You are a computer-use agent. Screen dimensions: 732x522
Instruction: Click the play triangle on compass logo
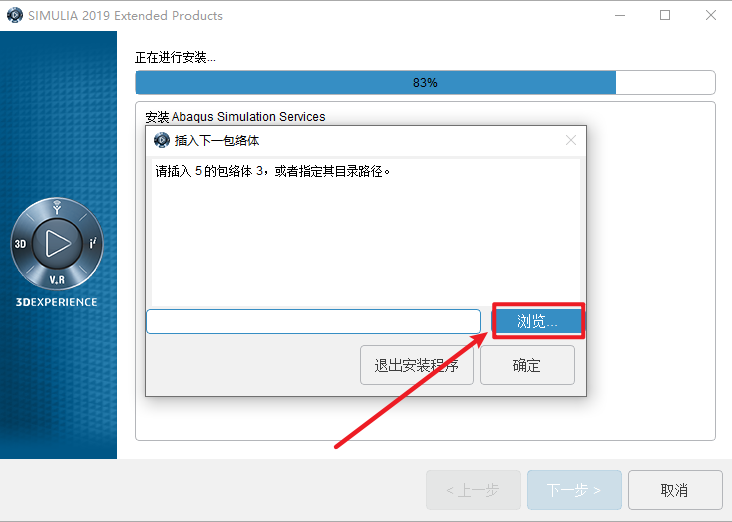click(57, 243)
